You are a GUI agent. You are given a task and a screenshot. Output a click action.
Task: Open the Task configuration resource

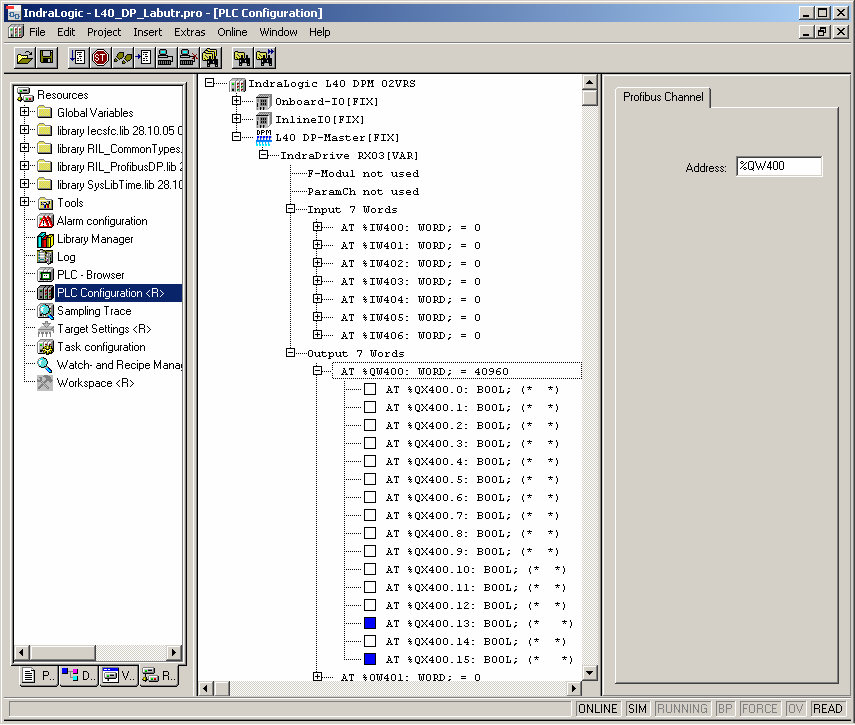click(101, 347)
